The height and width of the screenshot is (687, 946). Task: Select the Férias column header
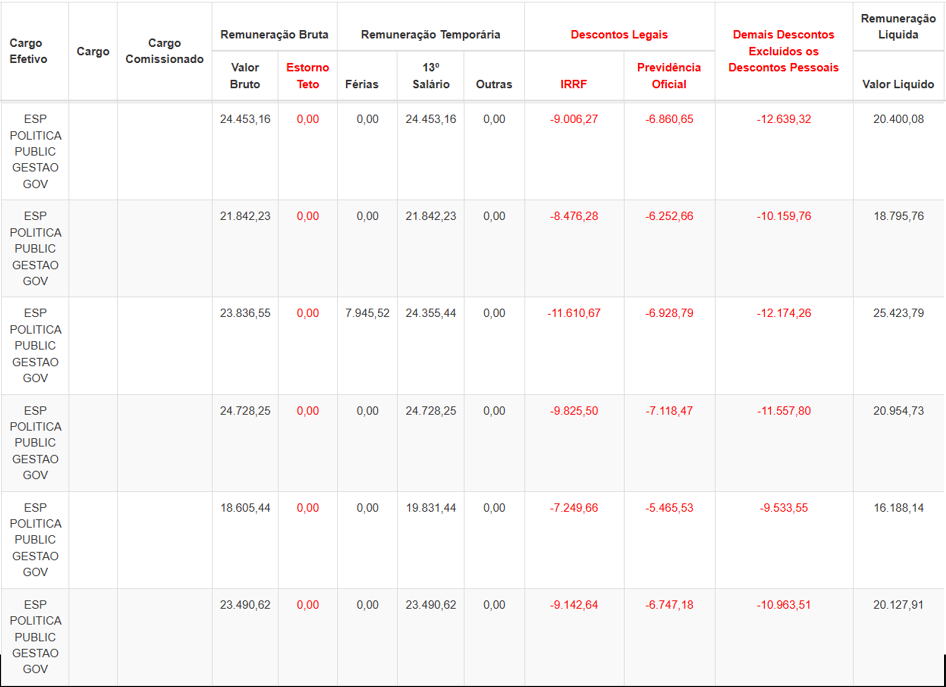tap(362, 84)
